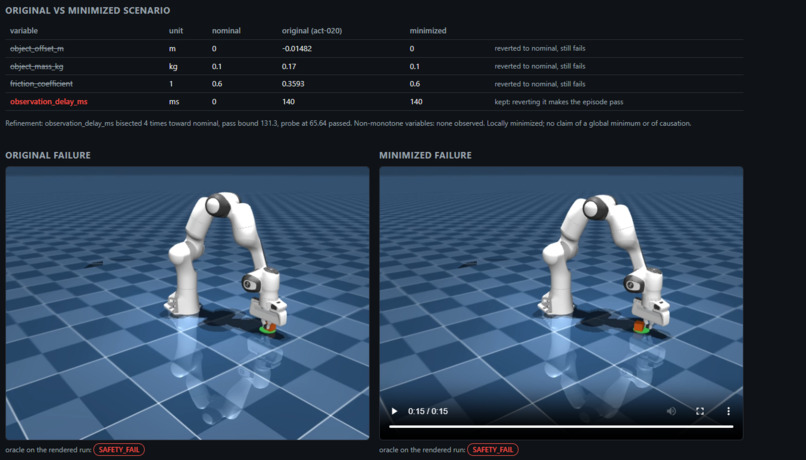Viewport: 806px width, 460px height.
Task: Click the original failure video frame
Action: click(x=187, y=303)
